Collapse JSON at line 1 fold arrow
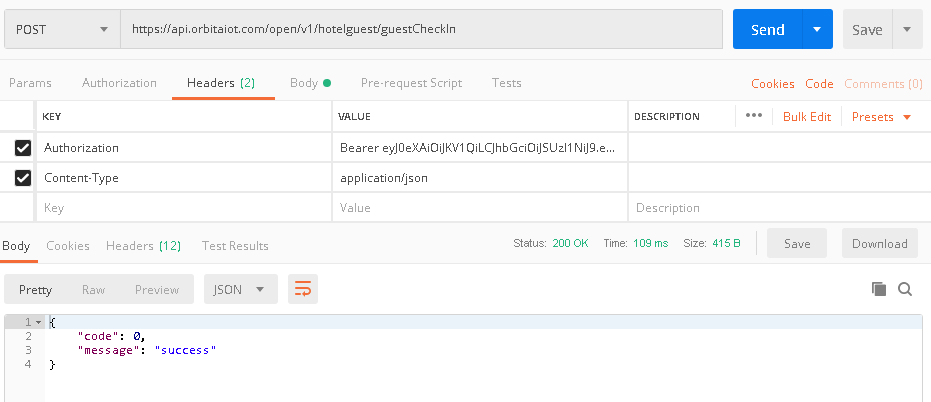The image size is (931, 402). pos(39,322)
